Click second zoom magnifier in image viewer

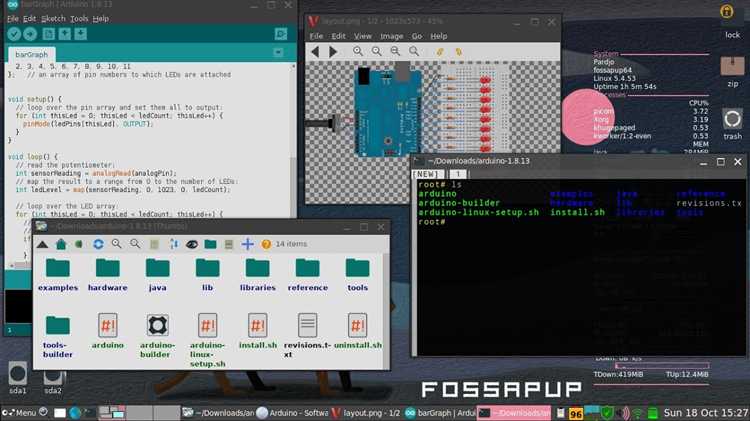click(376, 51)
